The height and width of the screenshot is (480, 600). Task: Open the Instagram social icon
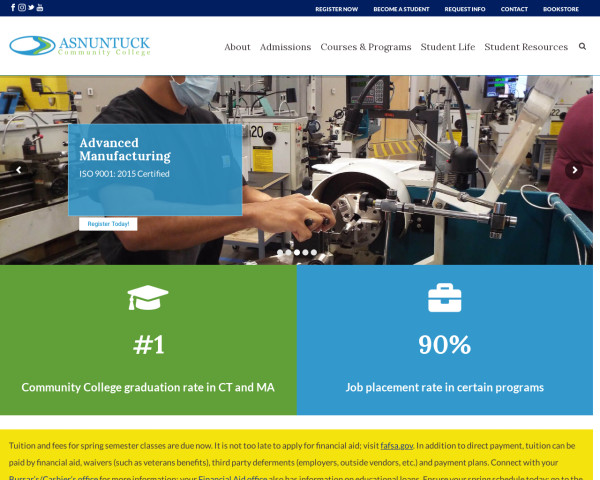pos(22,8)
